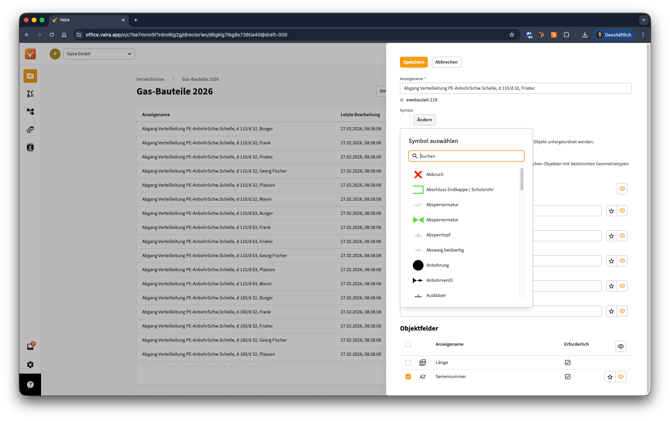
Task: Click the Abbrechen button
Action: [x=447, y=62]
